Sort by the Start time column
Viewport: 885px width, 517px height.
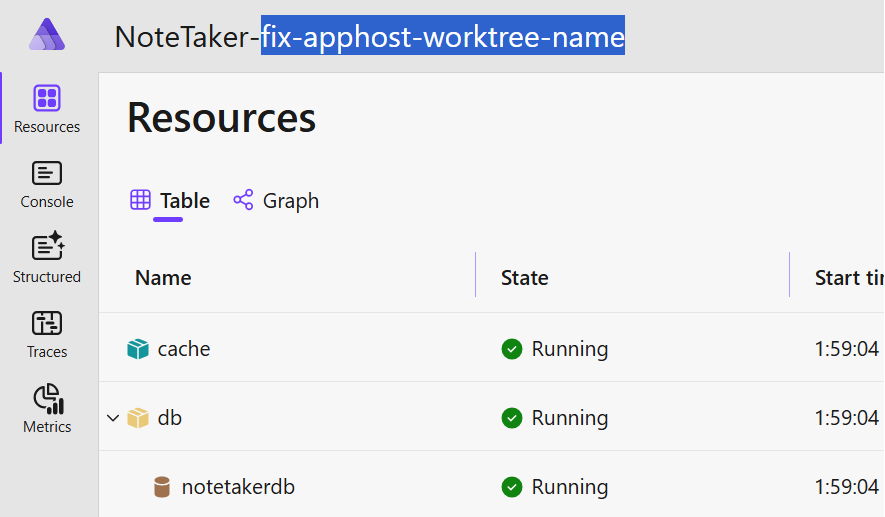[848, 278]
